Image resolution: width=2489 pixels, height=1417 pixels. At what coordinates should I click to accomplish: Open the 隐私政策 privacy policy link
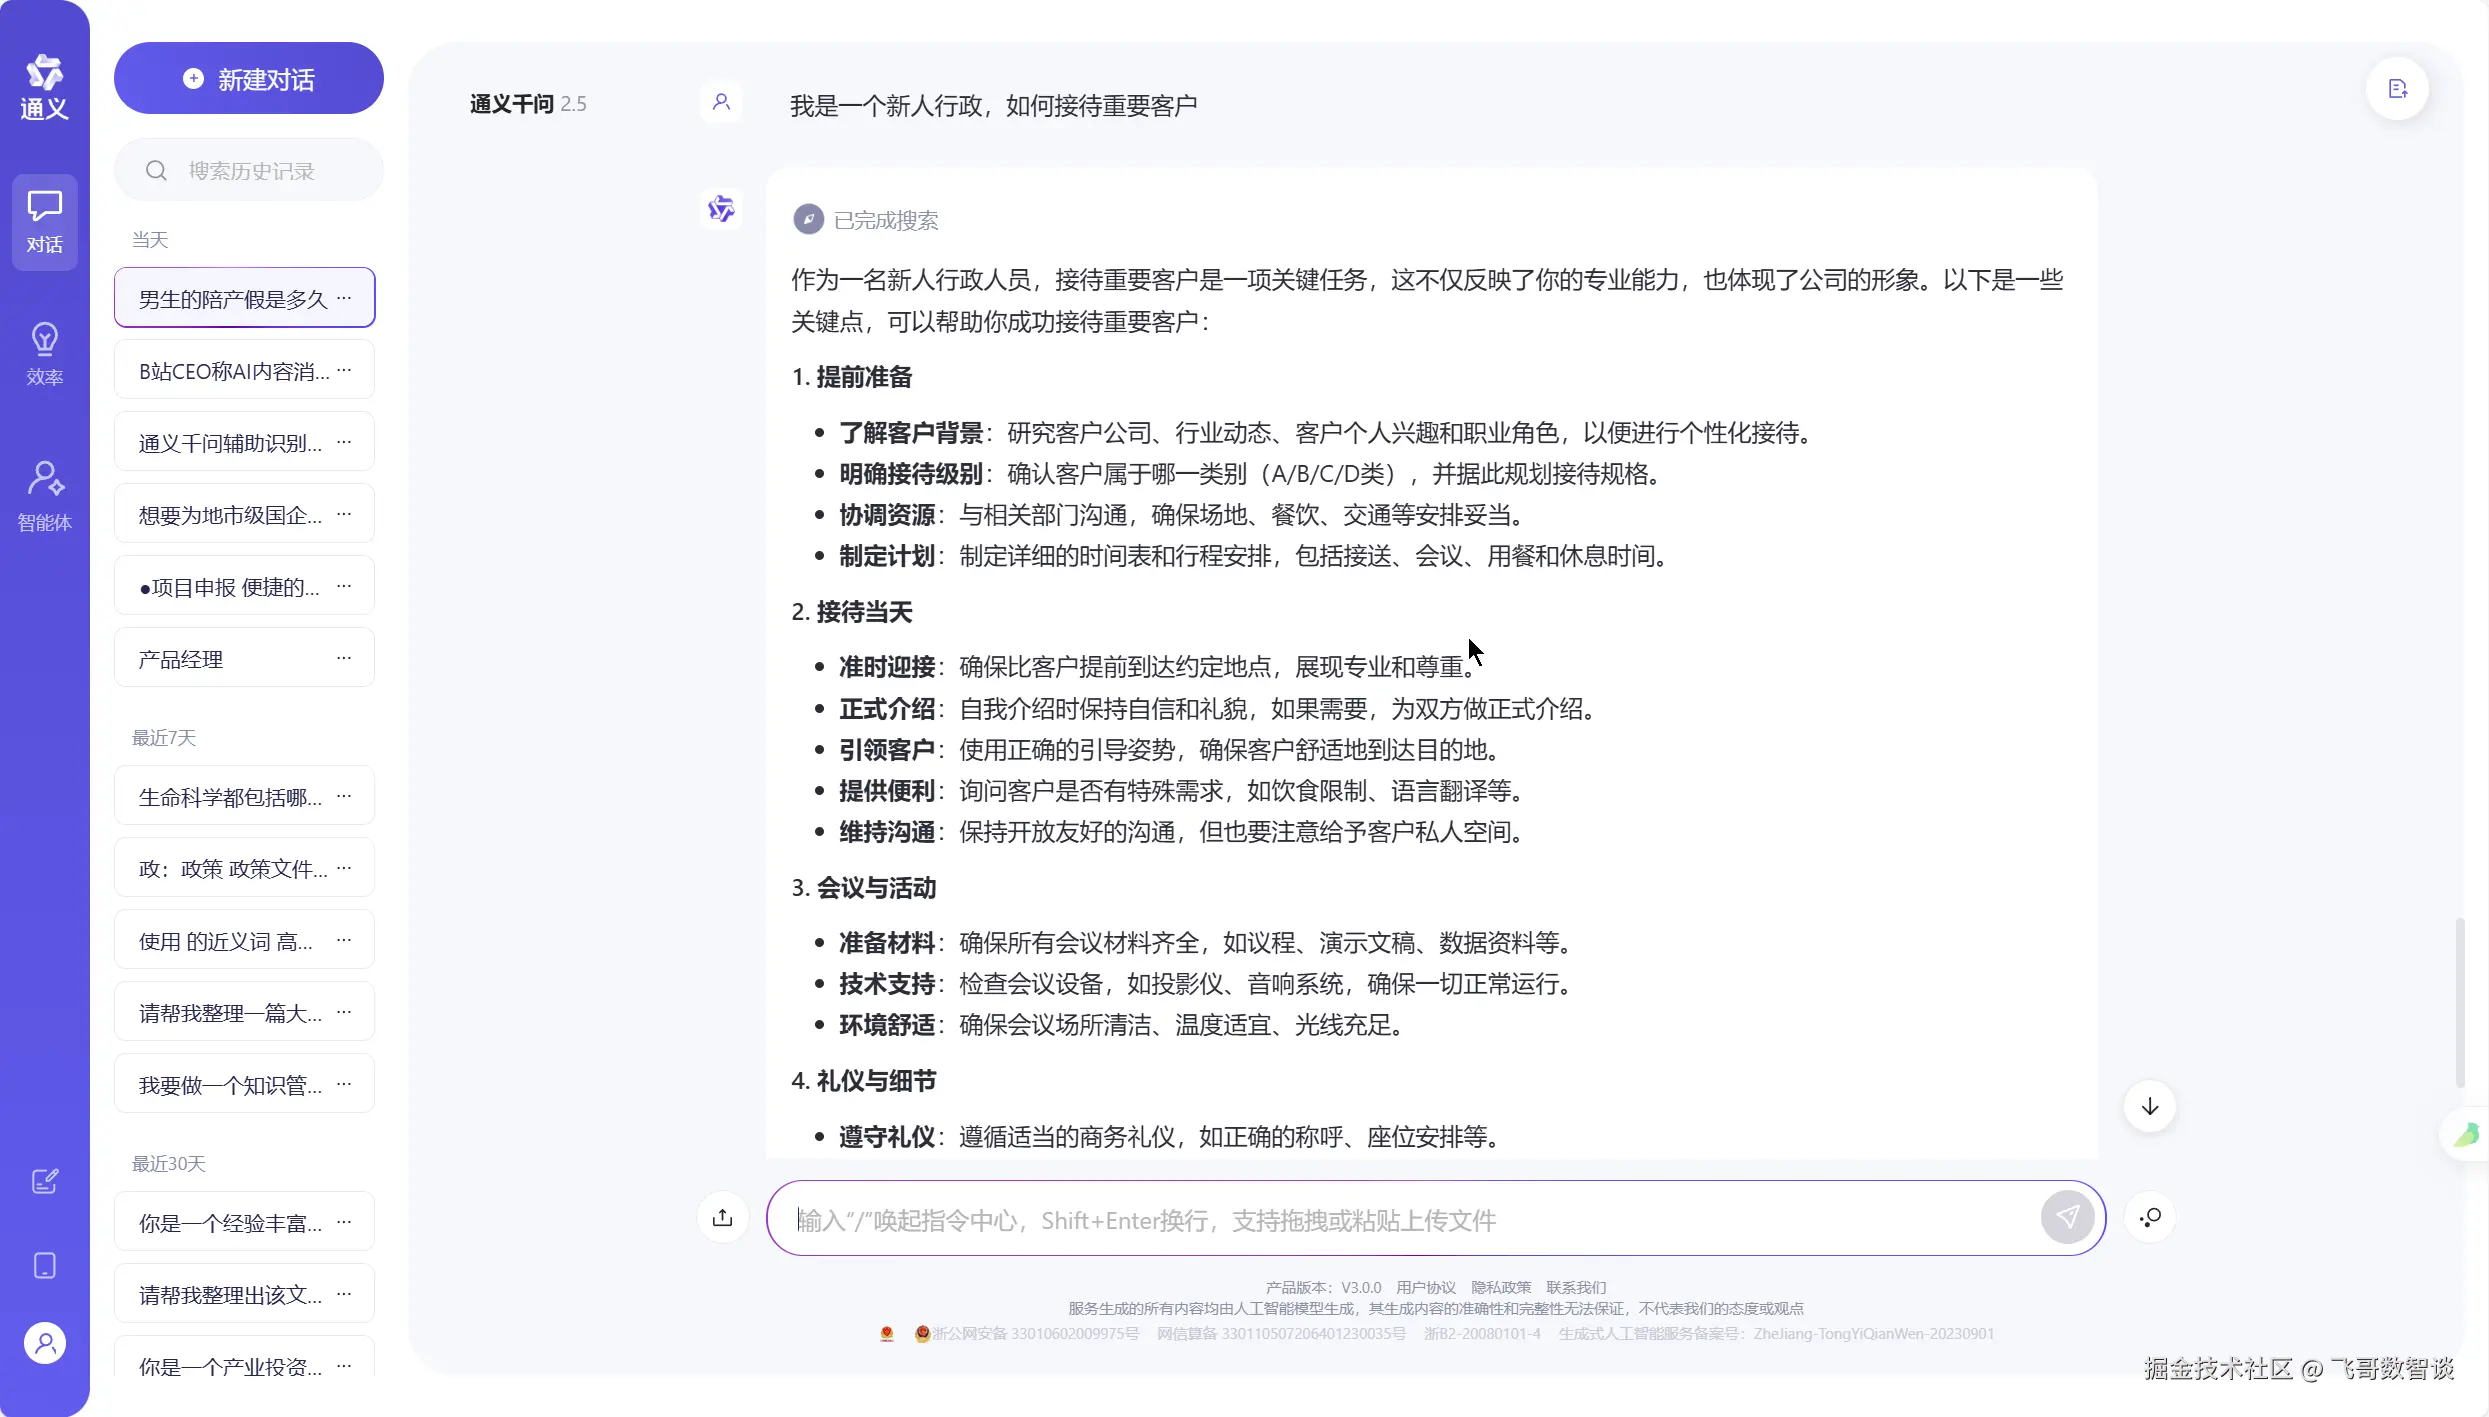point(1500,1287)
